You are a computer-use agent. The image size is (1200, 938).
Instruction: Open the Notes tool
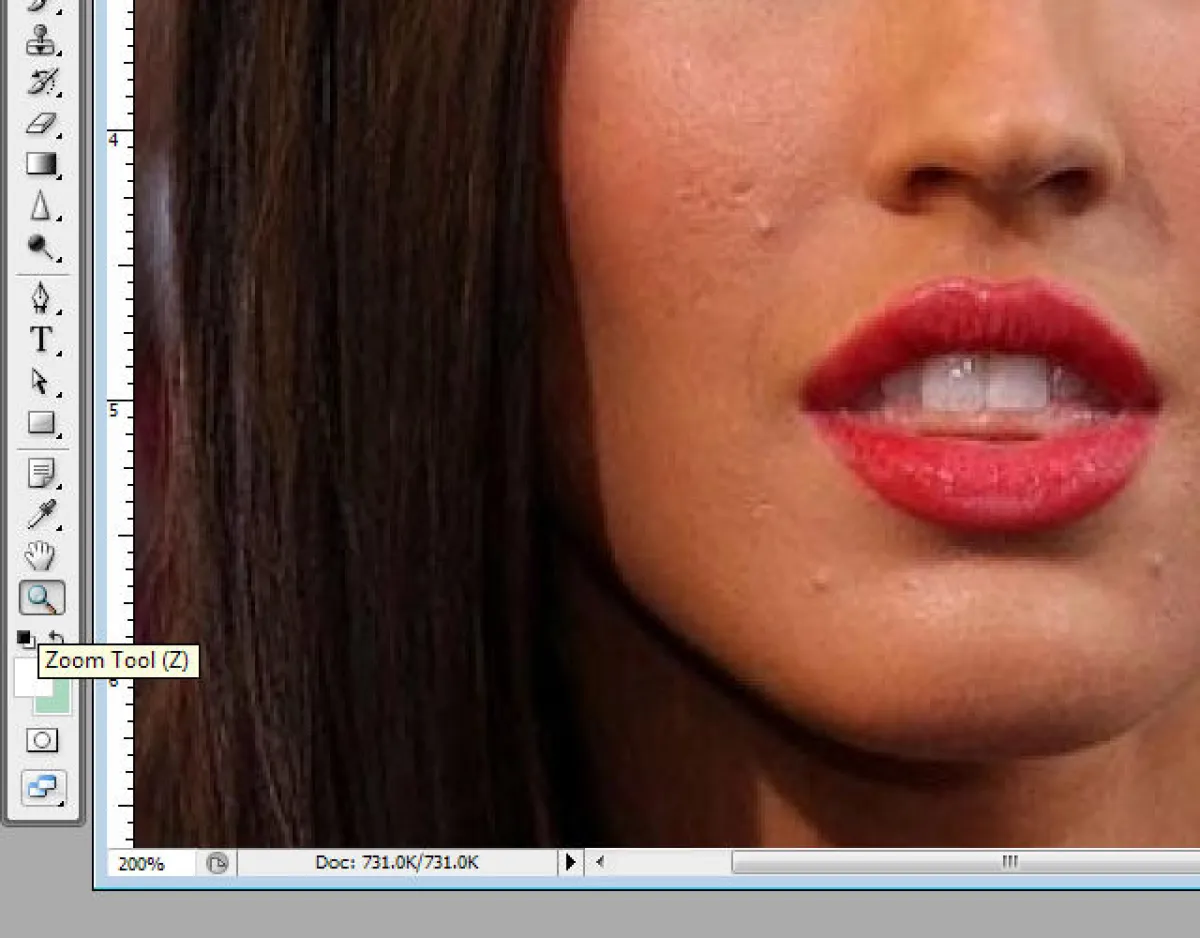[x=40, y=474]
